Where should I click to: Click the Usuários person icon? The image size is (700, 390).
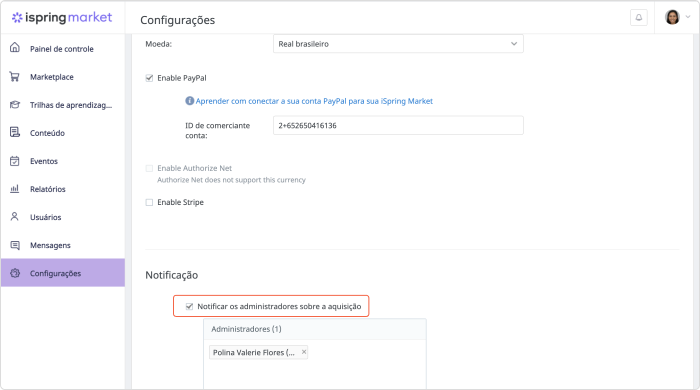pyautogui.click(x=15, y=217)
